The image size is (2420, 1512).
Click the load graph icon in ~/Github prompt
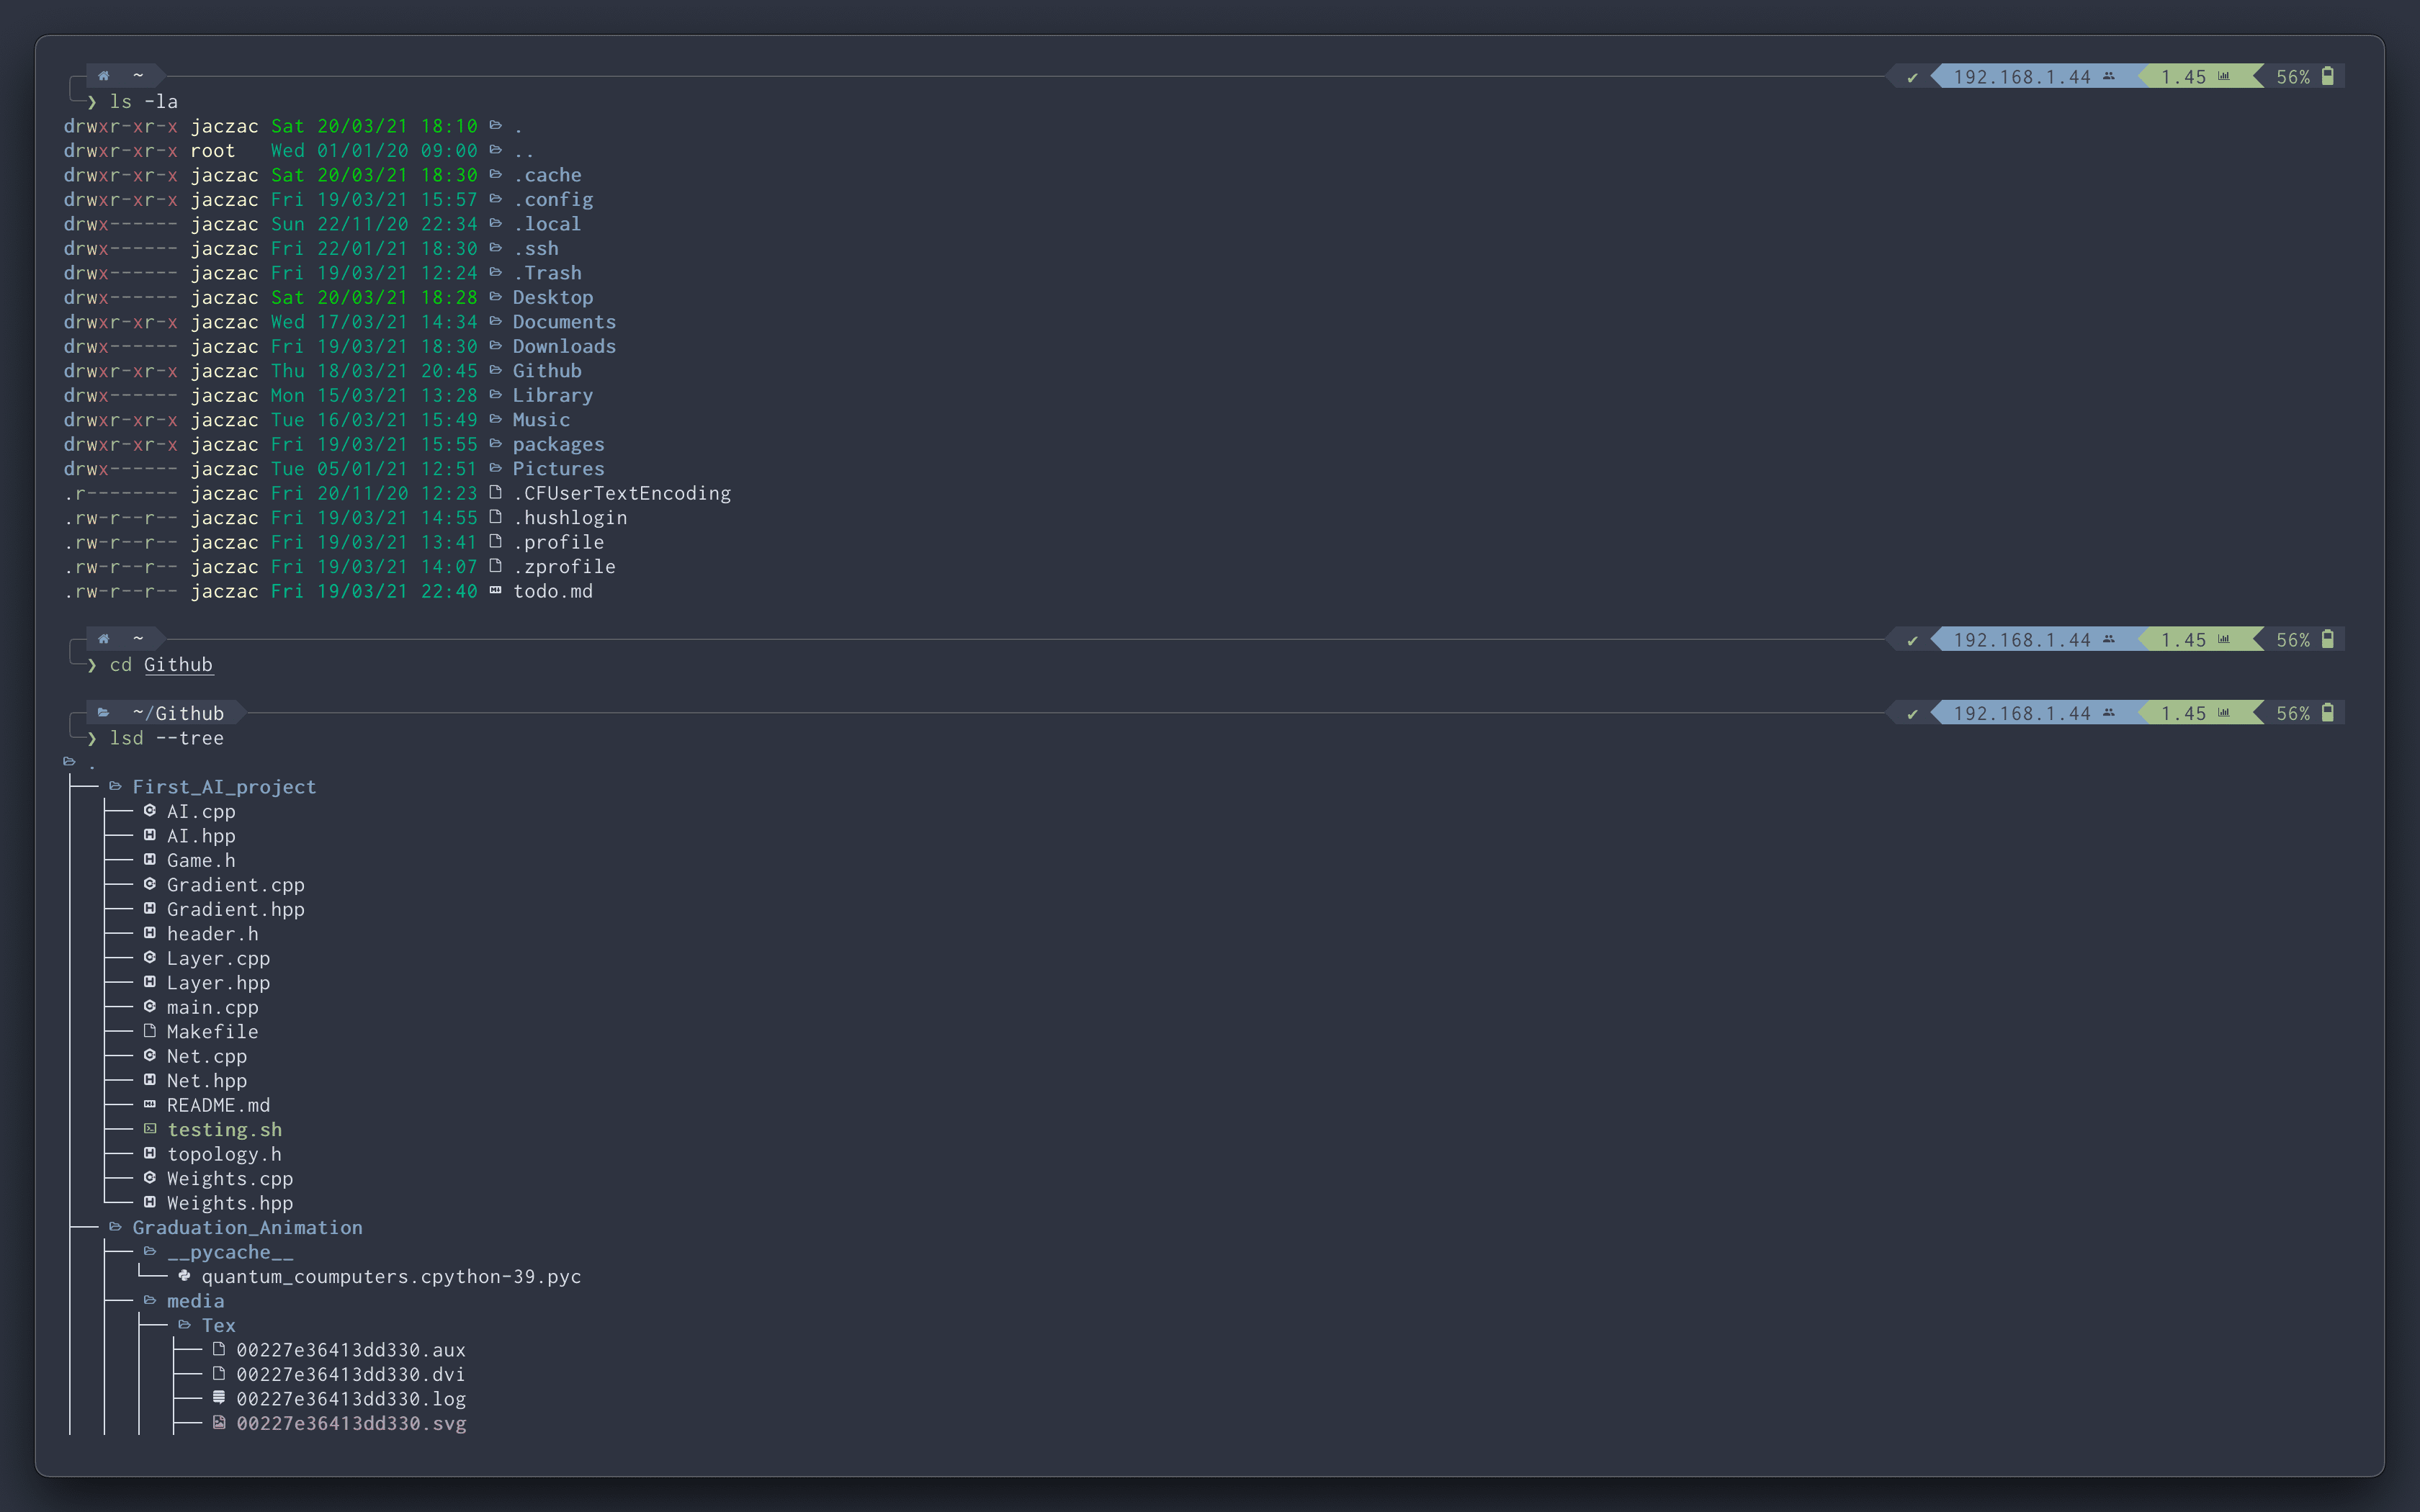click(x=2223, y=713)
